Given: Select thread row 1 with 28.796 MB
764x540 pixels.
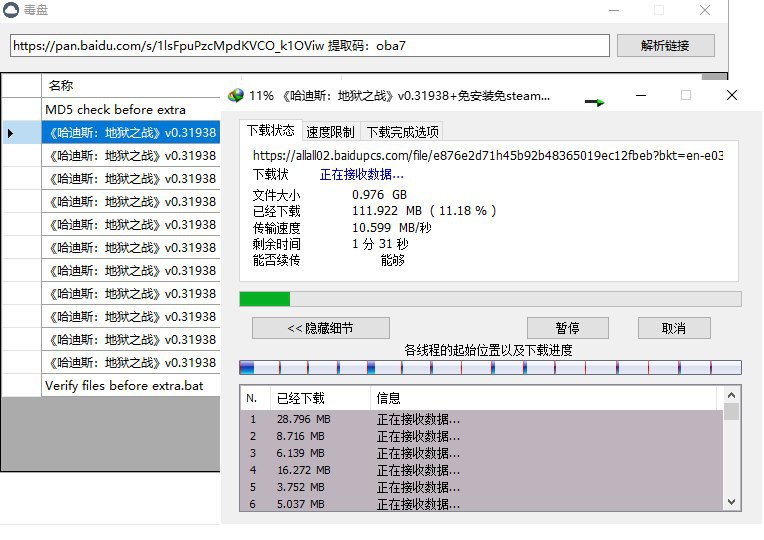Looking at the screenshot, I should (481, 419).
